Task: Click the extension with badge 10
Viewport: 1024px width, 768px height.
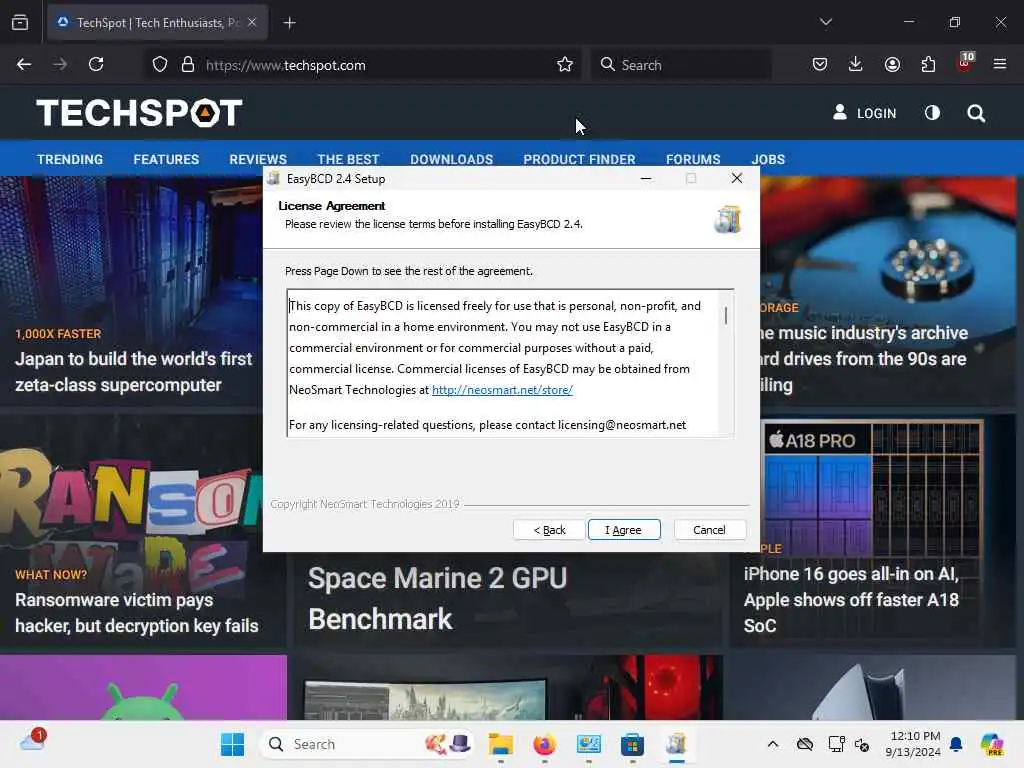Action: 965,63
